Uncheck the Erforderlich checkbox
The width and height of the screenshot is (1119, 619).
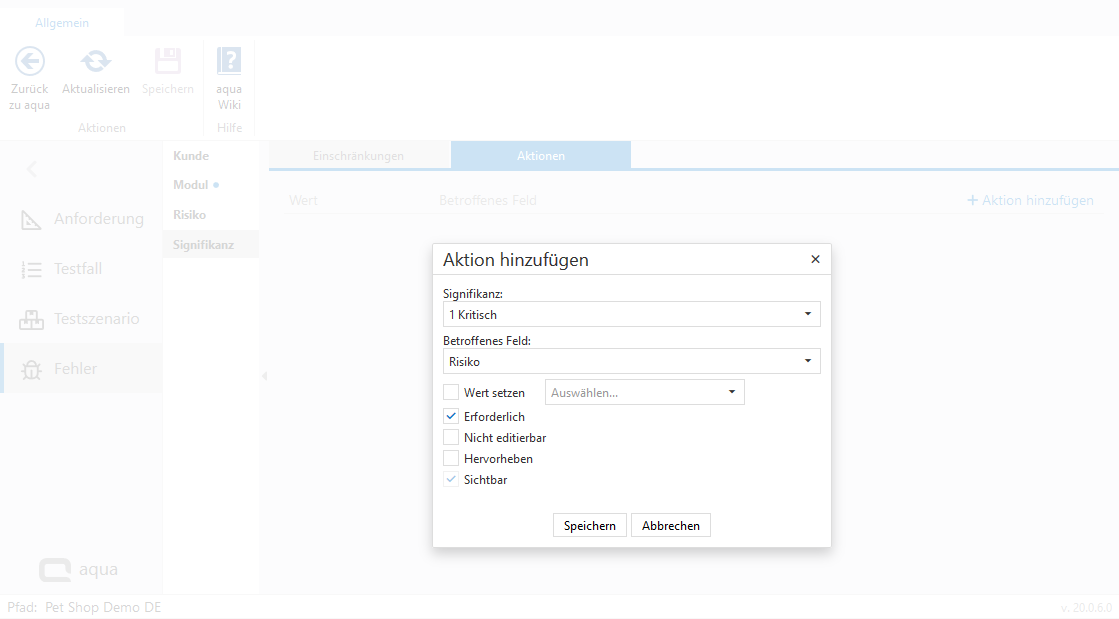pyautogui.click(x=451, y=416)
